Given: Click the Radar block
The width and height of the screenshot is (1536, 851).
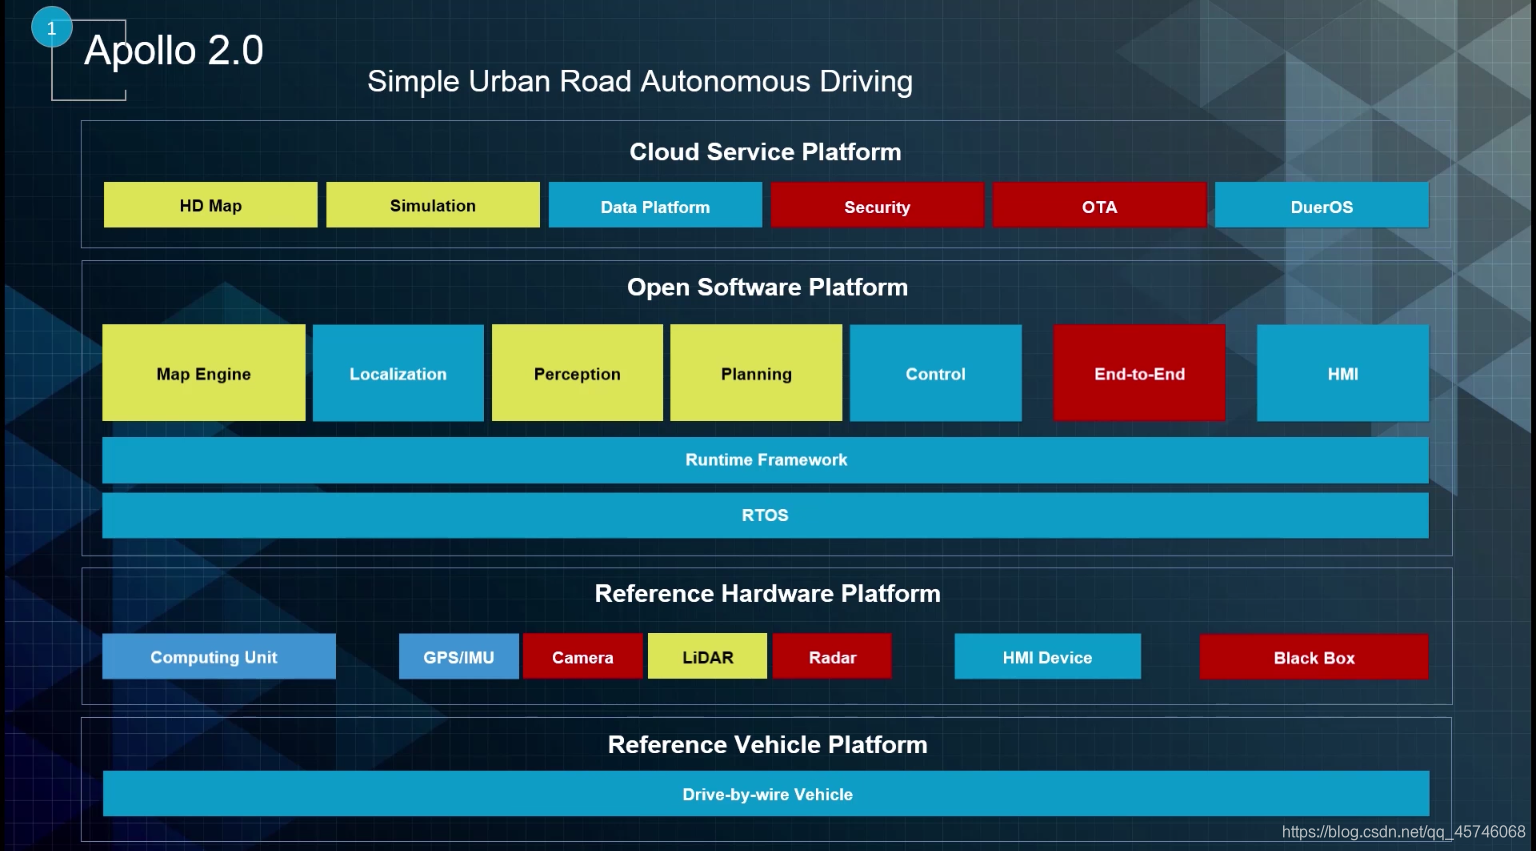Looking at the screenshot, I should pyautogui.click(x=832, y=657).
